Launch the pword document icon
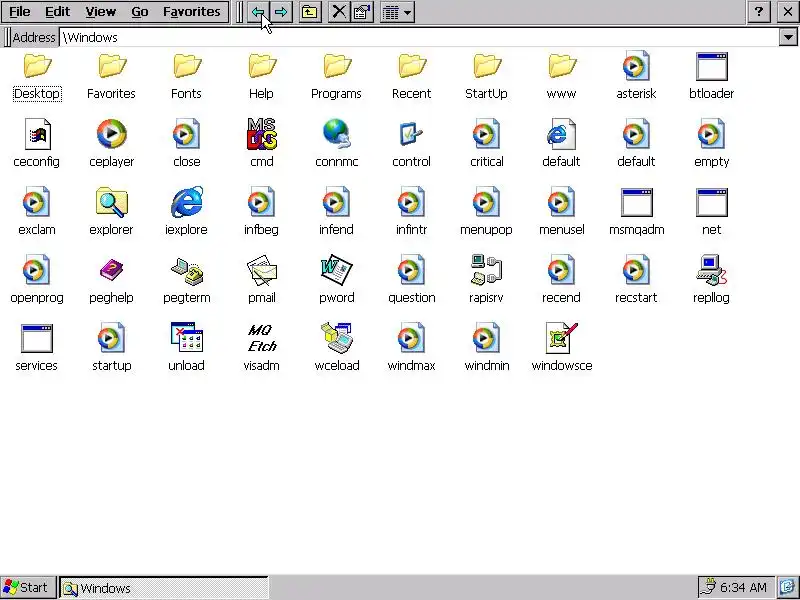Image resolution: width=800 pixels, height=600 pixels. (336, 270)
